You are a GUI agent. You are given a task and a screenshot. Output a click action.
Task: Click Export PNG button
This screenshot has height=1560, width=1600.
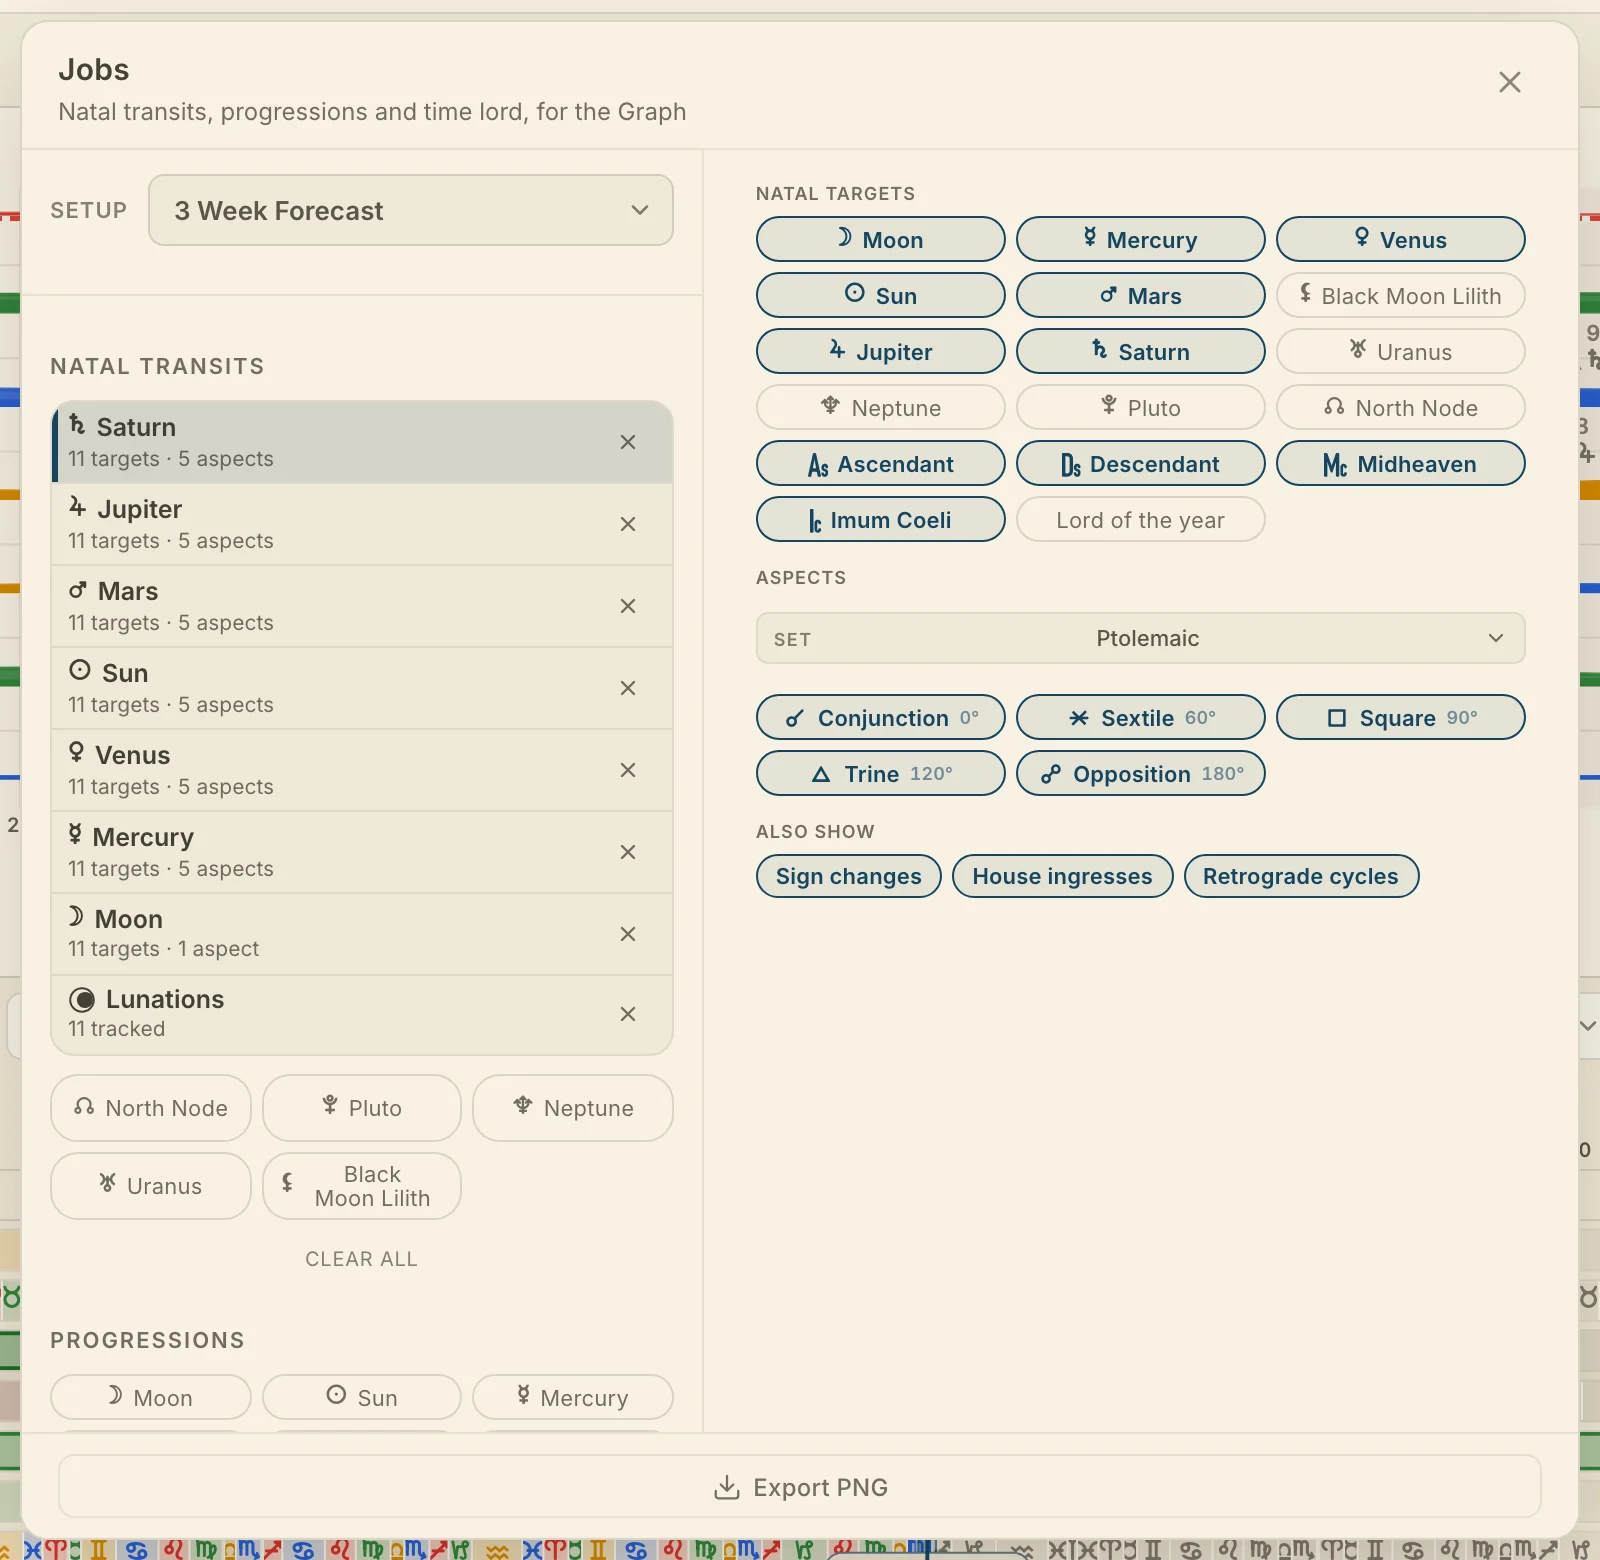tap(800, 1487)
